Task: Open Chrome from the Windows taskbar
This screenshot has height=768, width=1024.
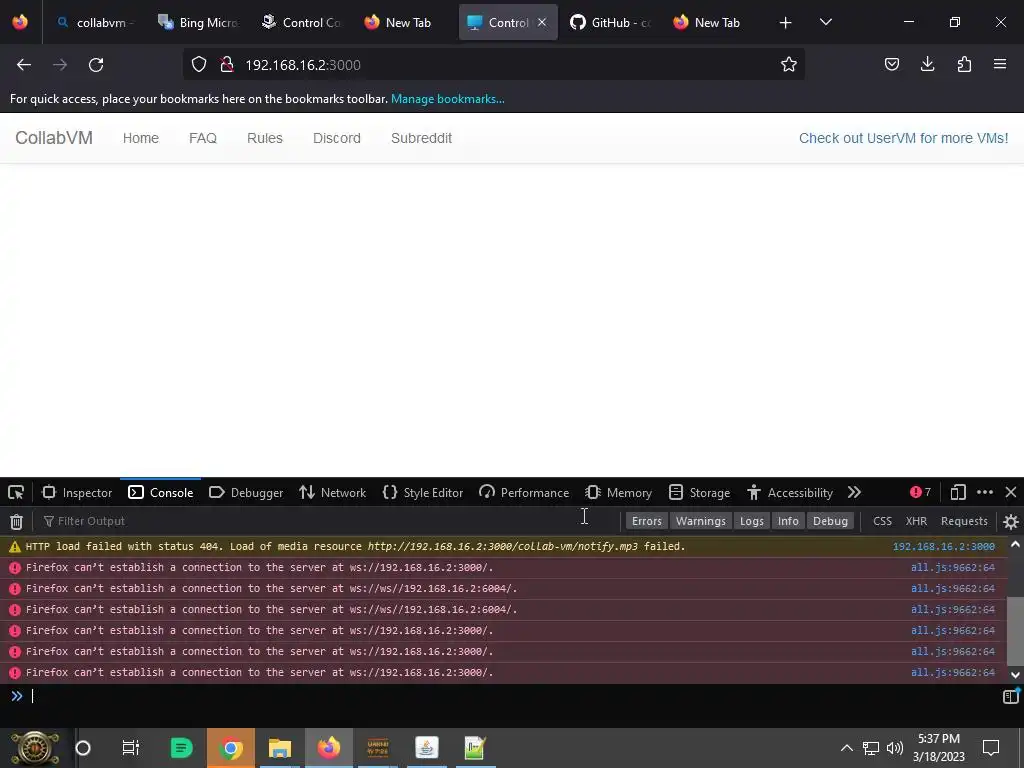Action: click(231, 748)
